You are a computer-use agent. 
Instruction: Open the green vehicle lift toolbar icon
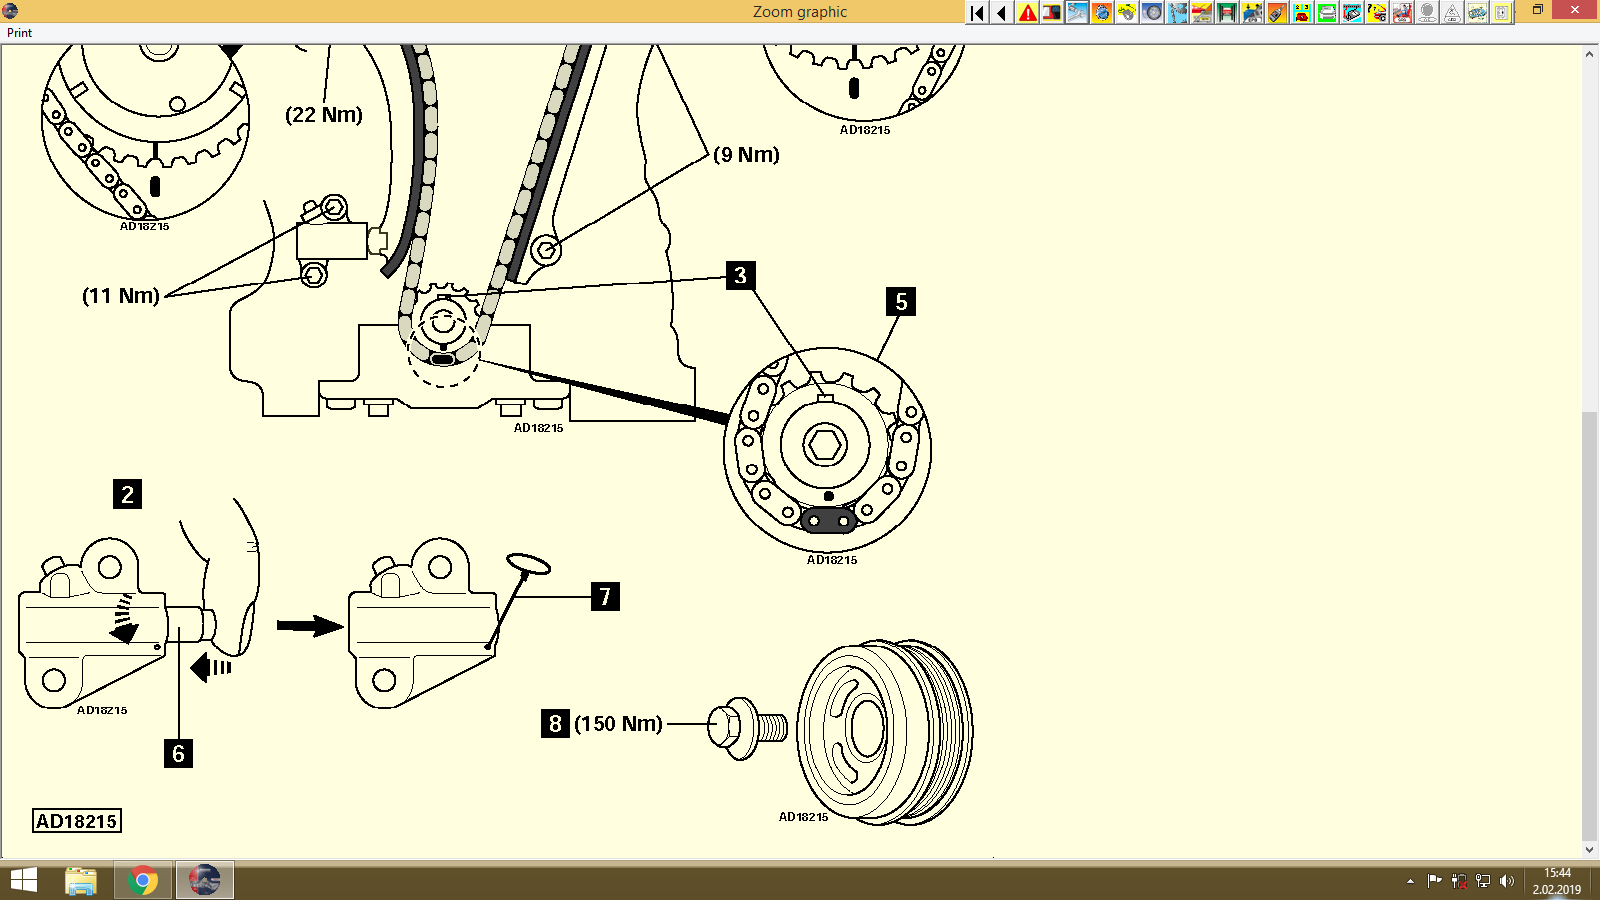pos(1226,12)
